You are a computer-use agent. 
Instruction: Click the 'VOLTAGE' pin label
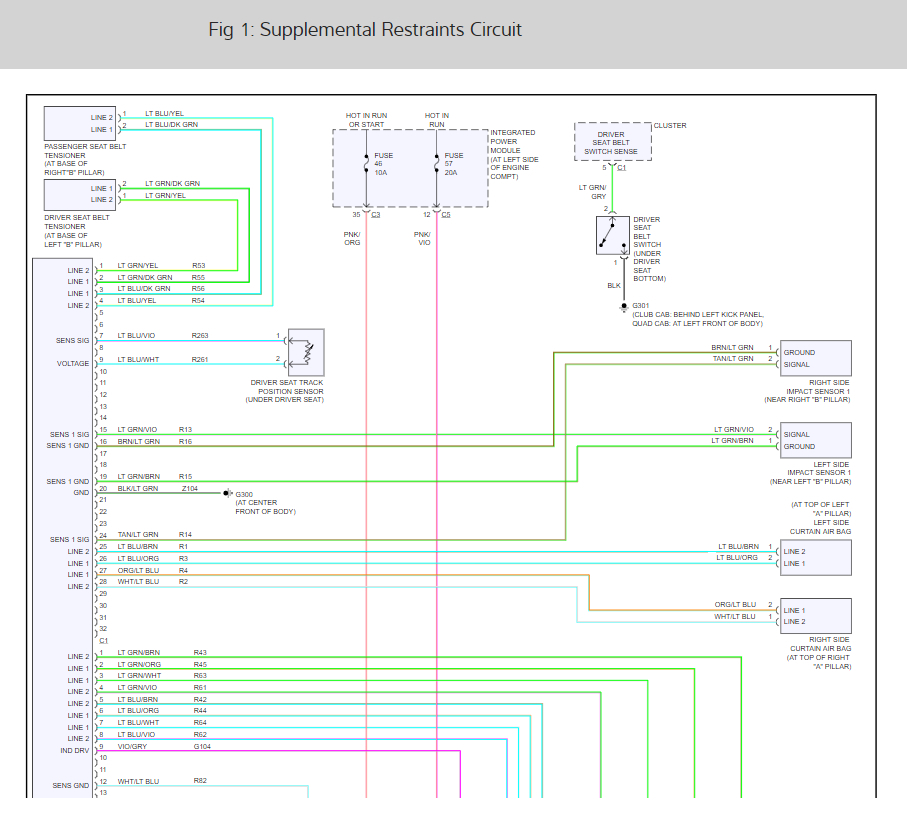click(73, 364)
